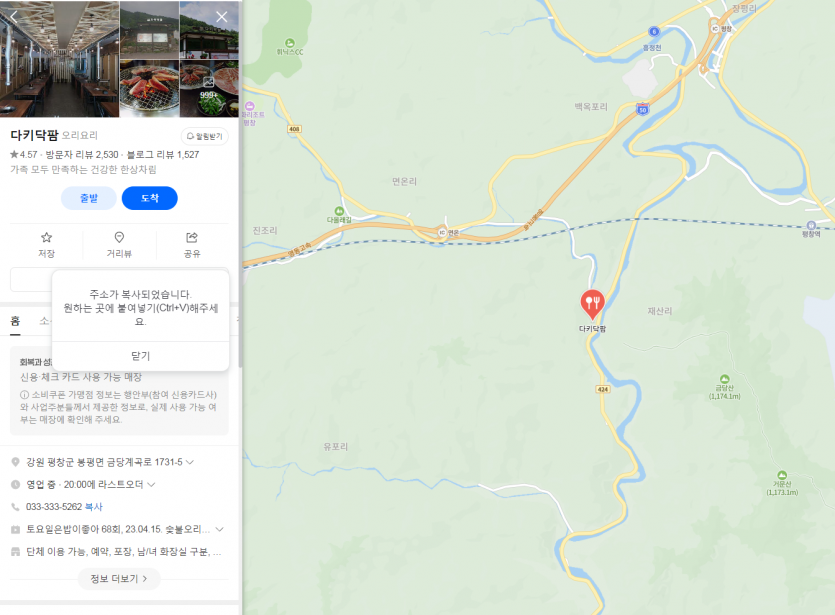Set as destination with 도착 button
Viewport: 835px width, 615px height.
click(150, 198)
